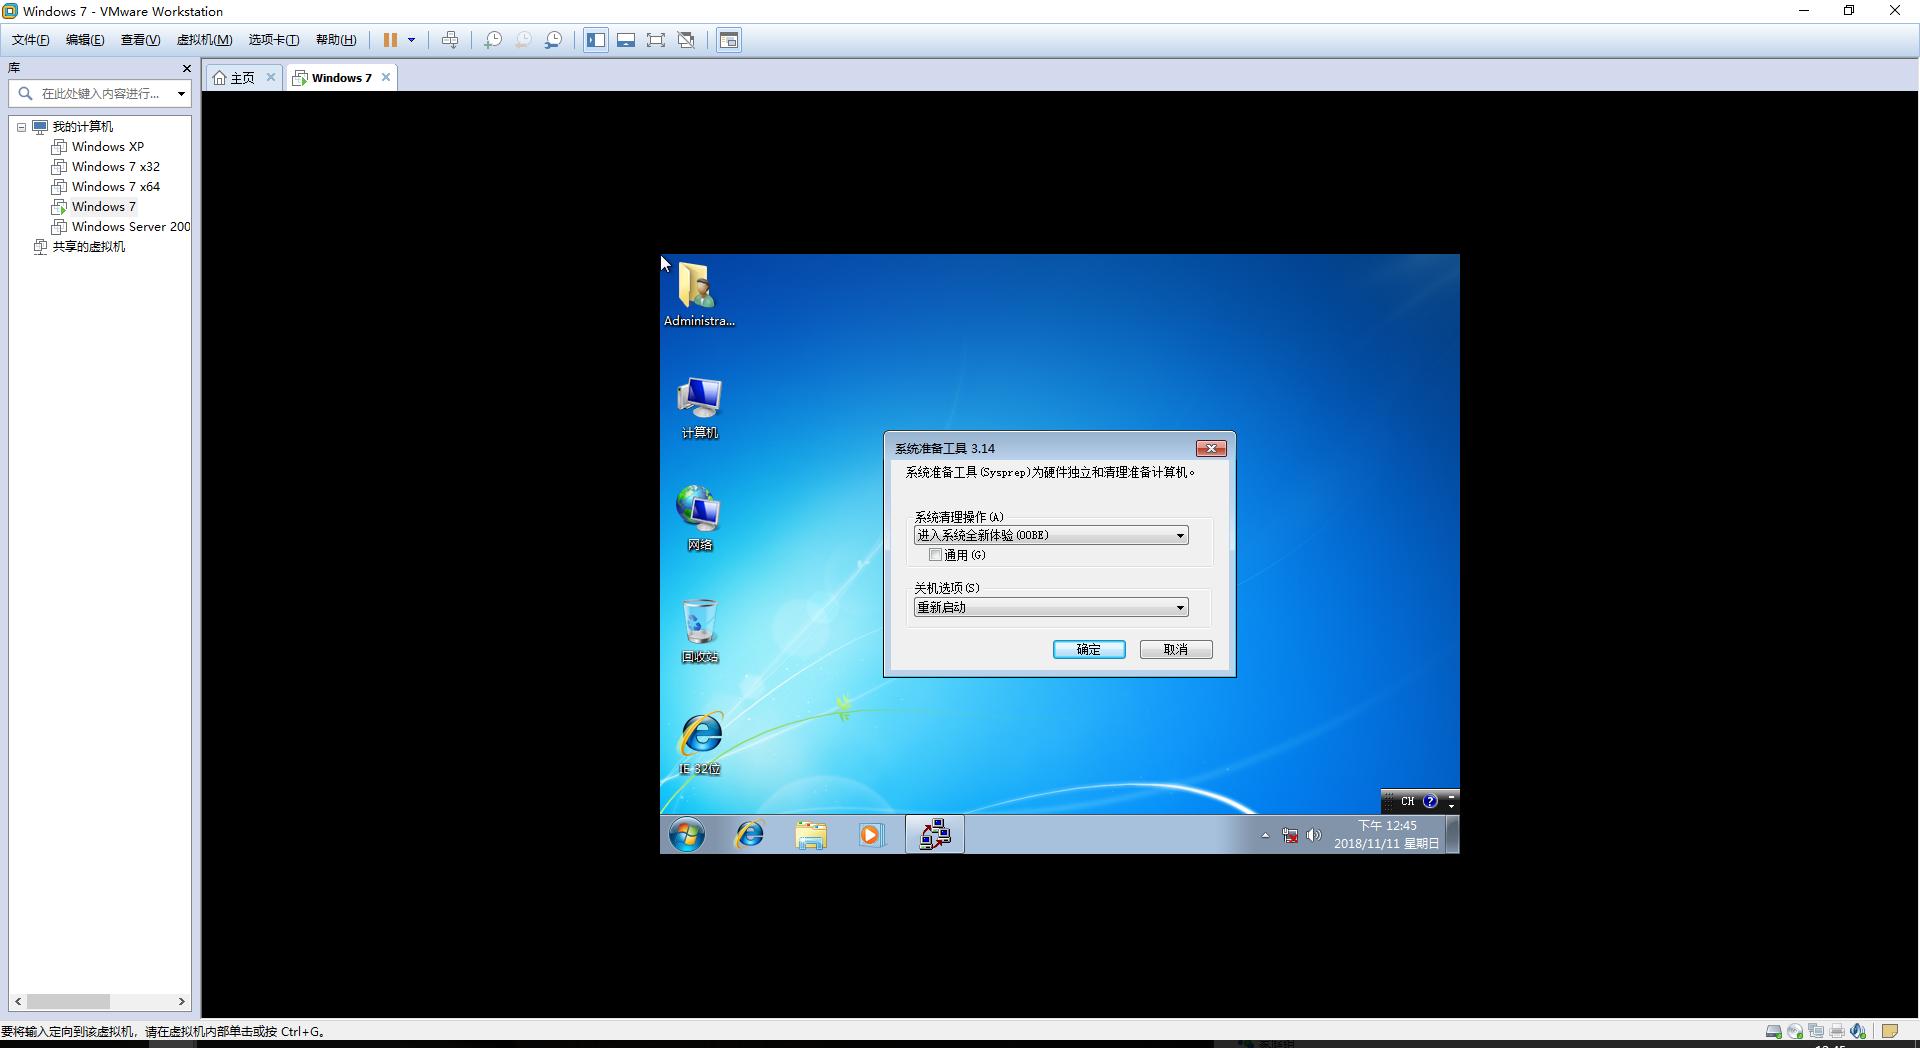Confirm Sysprep by clicking 确定
The image size is (1920, 1048).
1088,649
